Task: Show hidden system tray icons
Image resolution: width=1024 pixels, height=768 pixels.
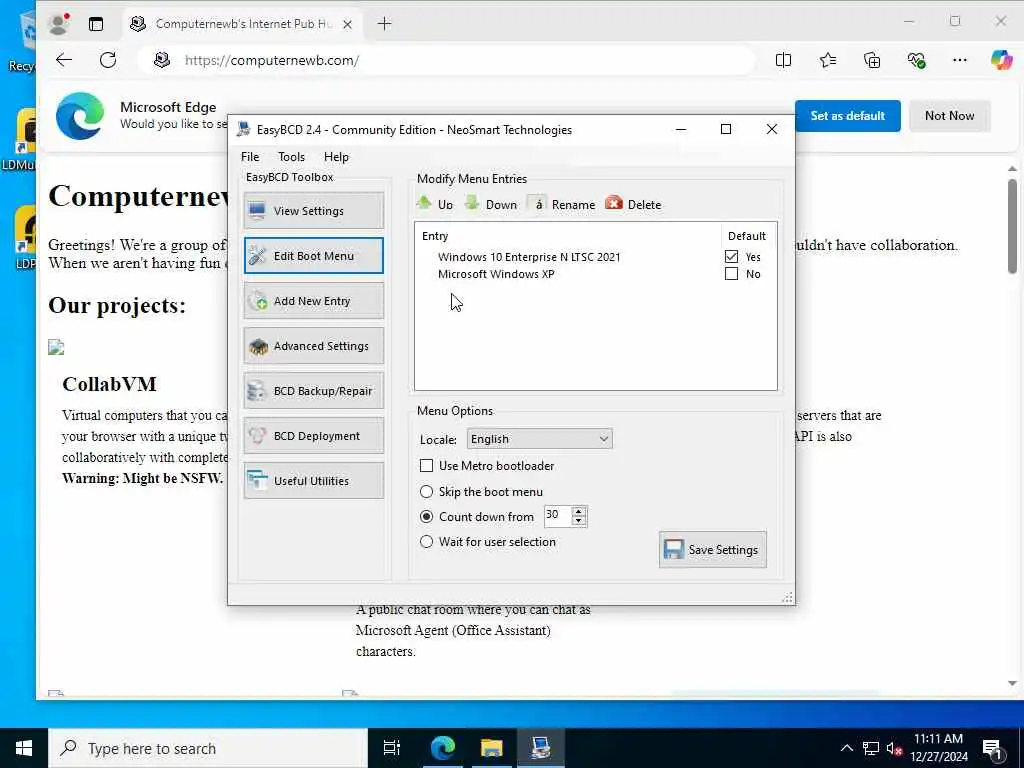Action: point(846,748)
